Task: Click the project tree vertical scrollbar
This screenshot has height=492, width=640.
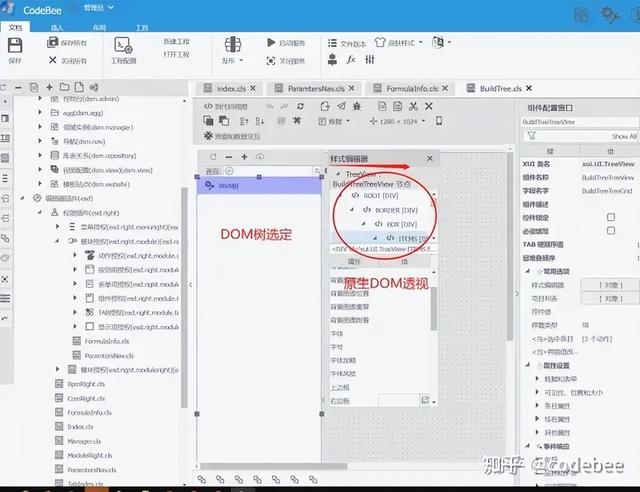Action: (184, 297)
